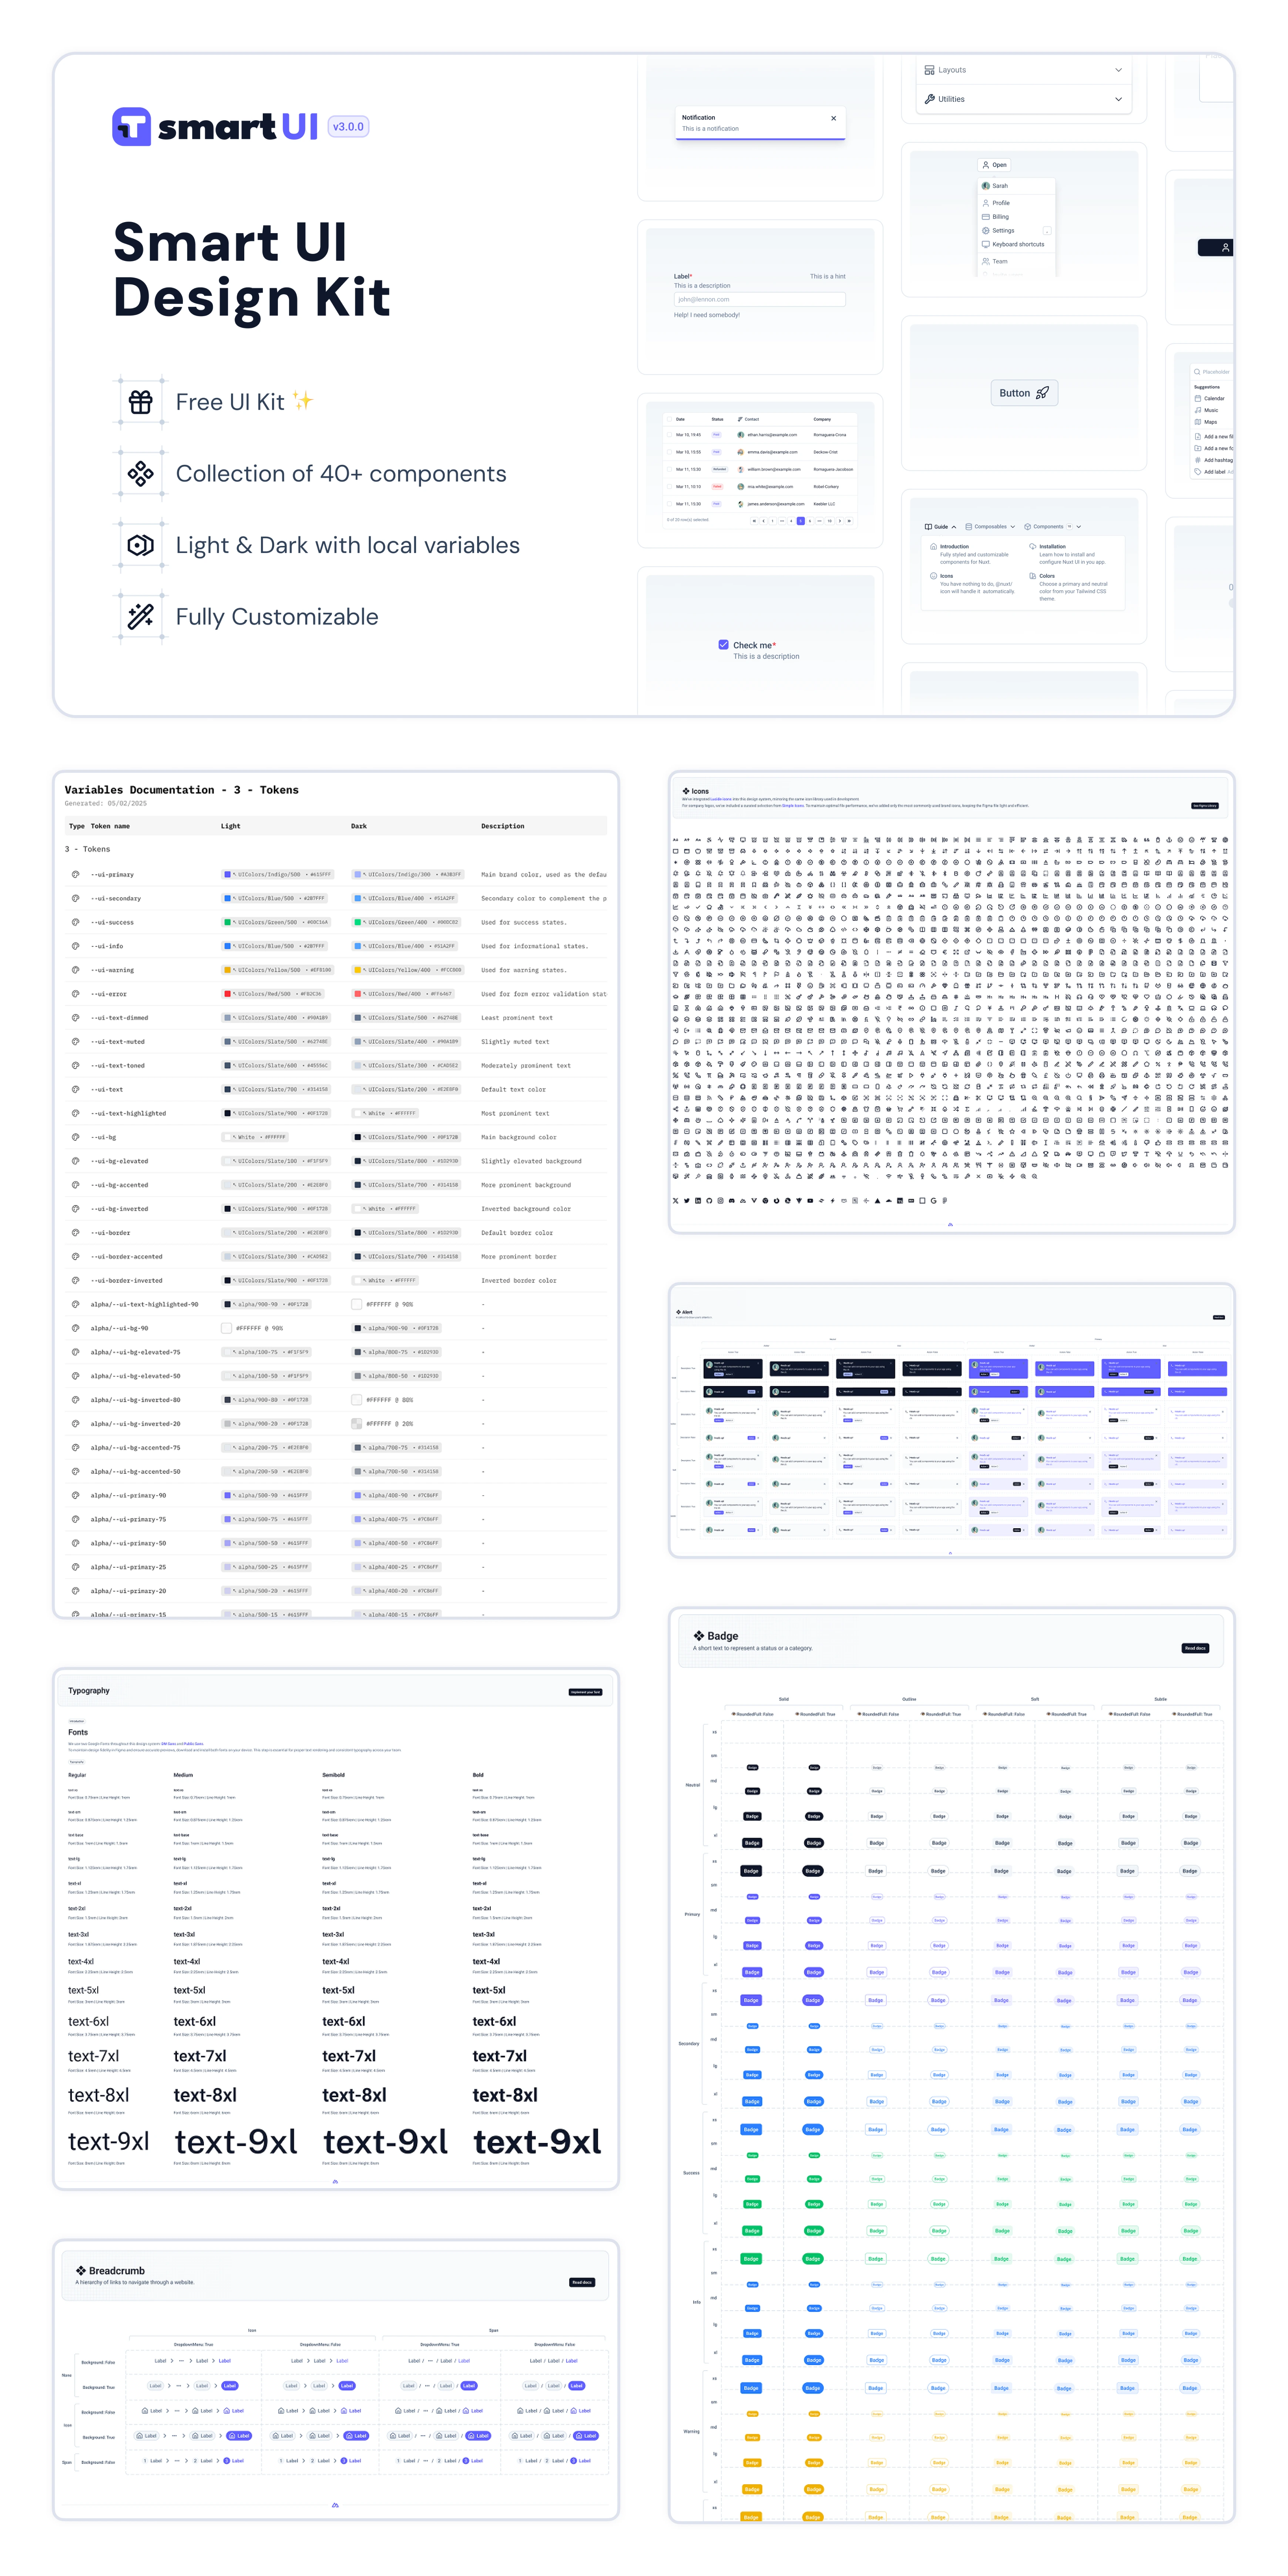Click the Calendar suggestion icon
Screen dimensions: 1288x2576
coord(1198,399)
